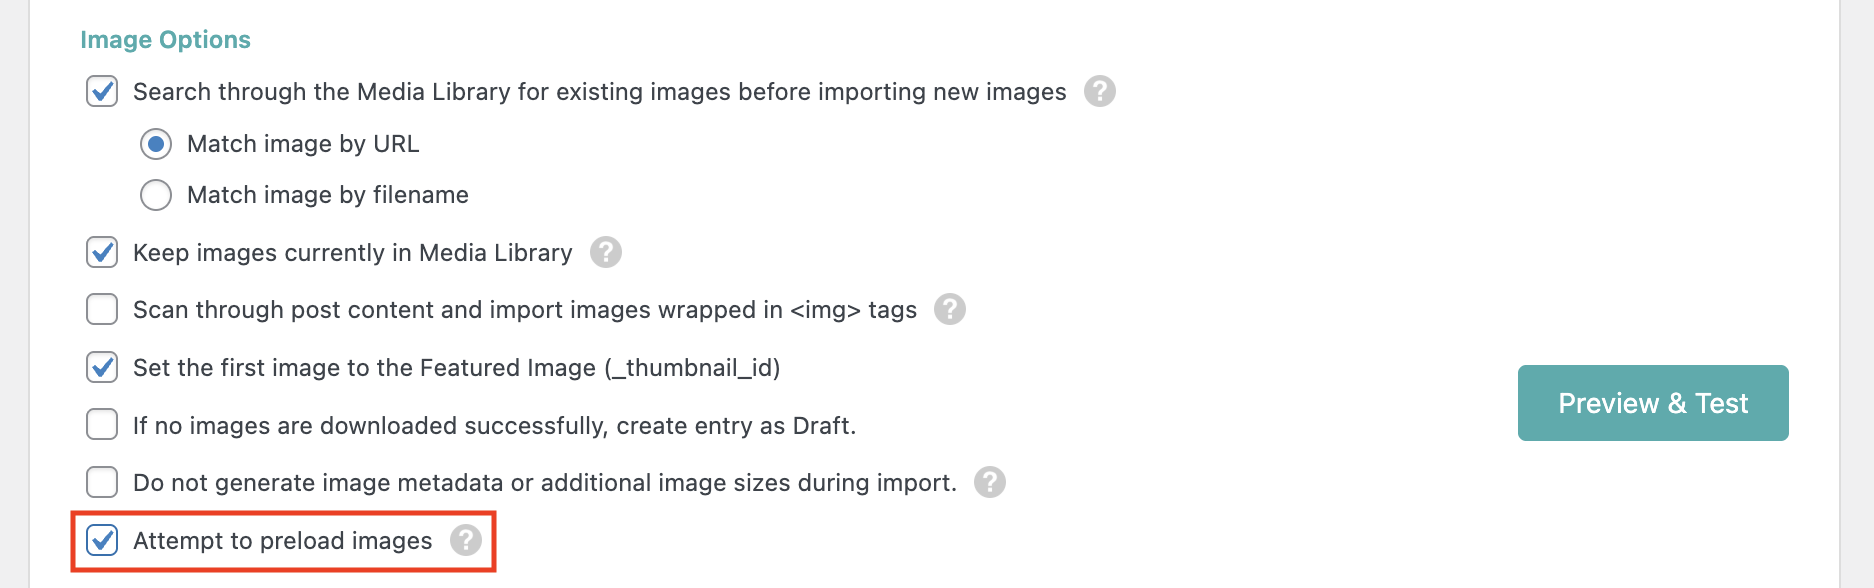Select the Match image by URL radio button
The image size is (1874, 588).
click(156, 144)
